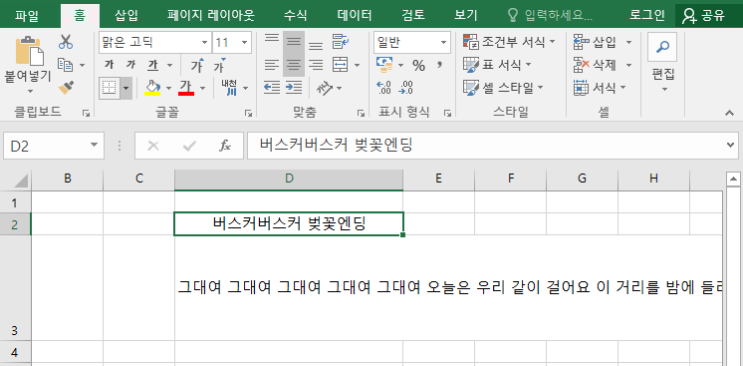Viewport: 743px width, 366px height.
Task: Switch to Formulas (수식) tab
Action: [295, 15]
